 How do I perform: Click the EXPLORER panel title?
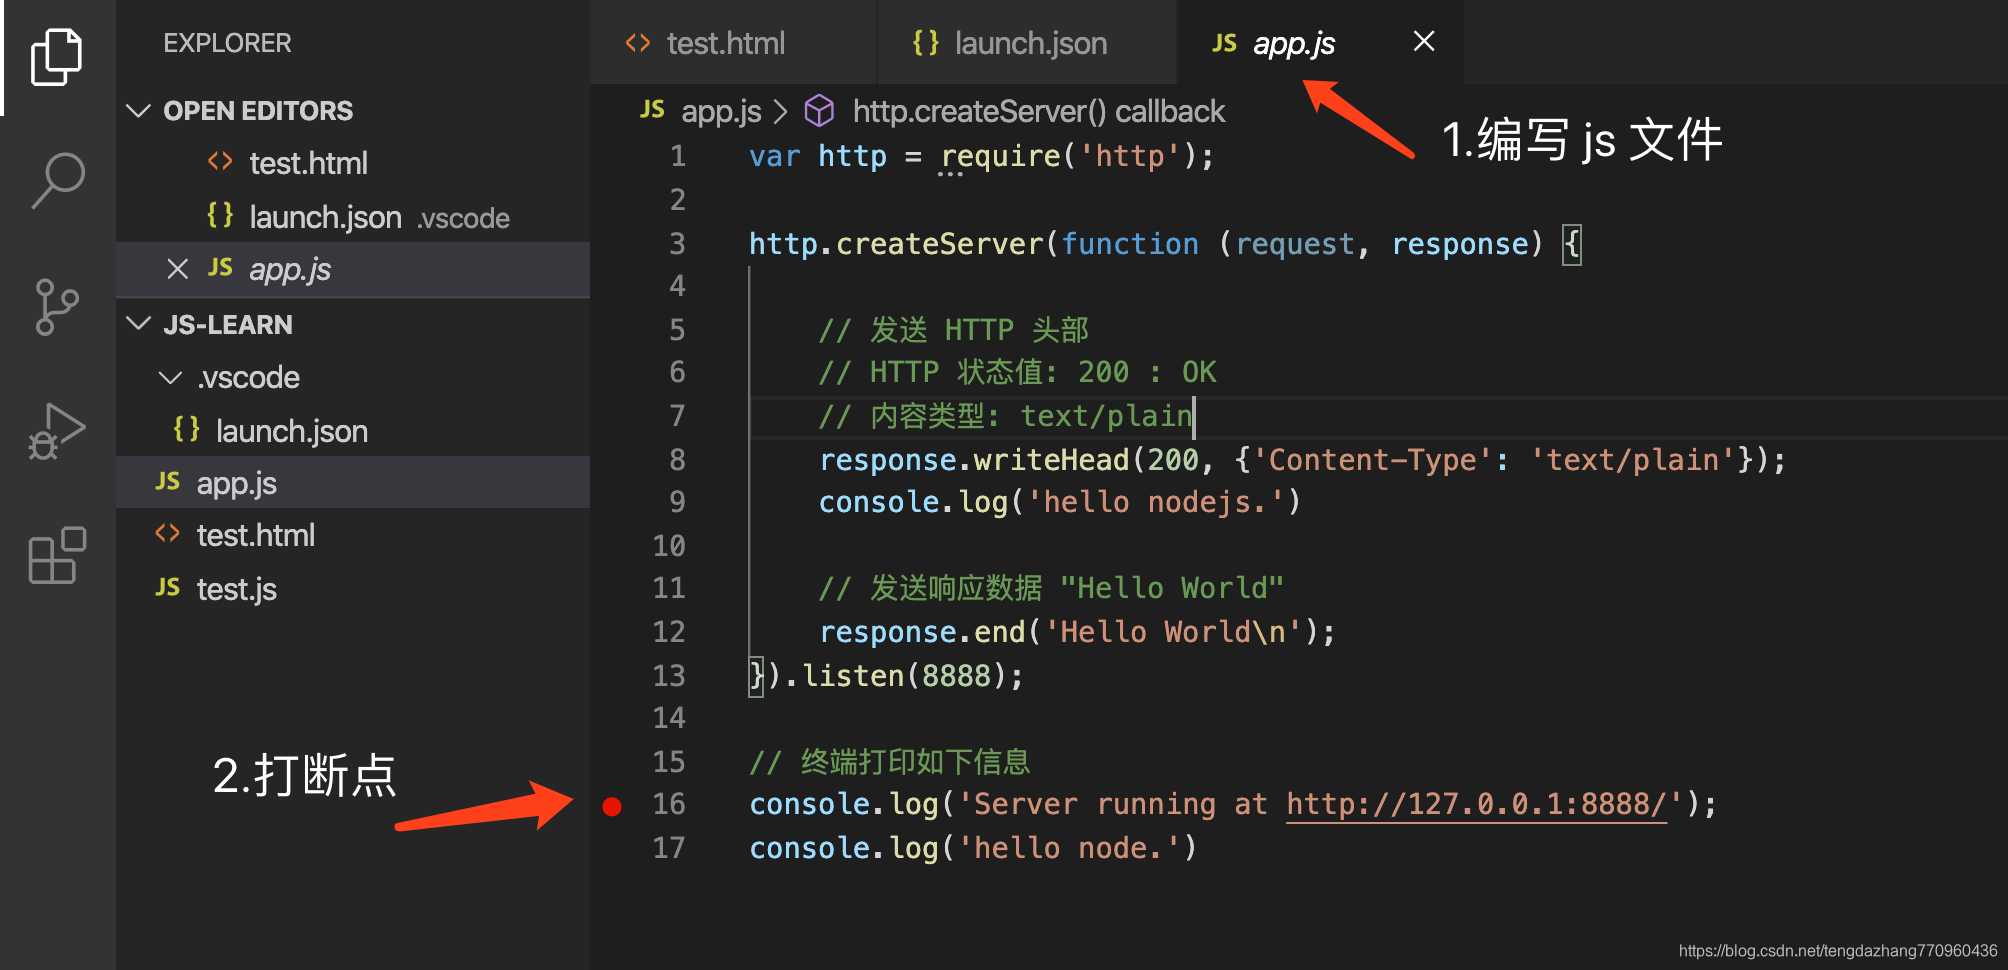click(x=227, y=43)
